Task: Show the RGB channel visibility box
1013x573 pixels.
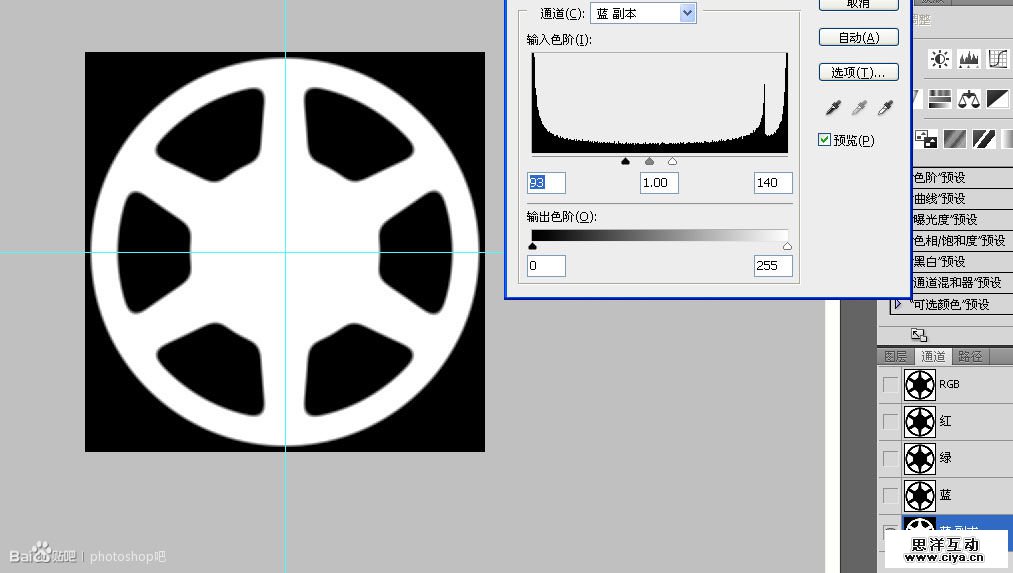Action: tap(890, 385)
